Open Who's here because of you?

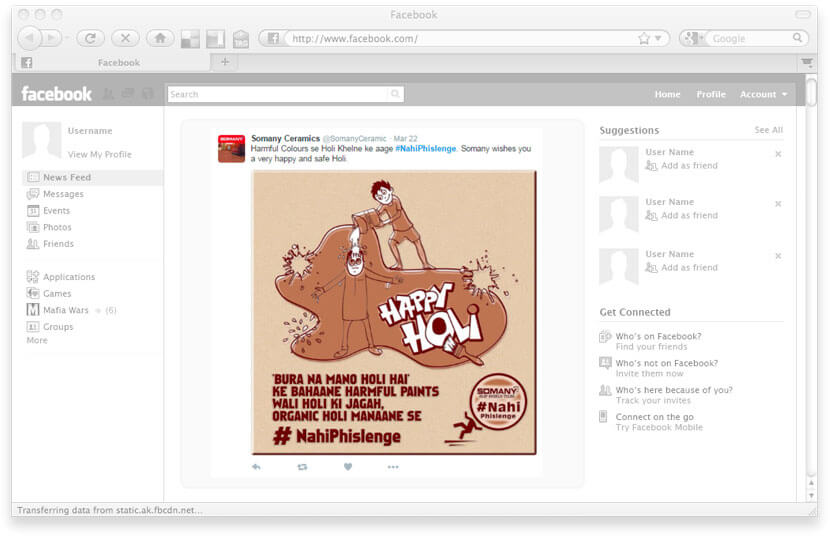[674, 390]
